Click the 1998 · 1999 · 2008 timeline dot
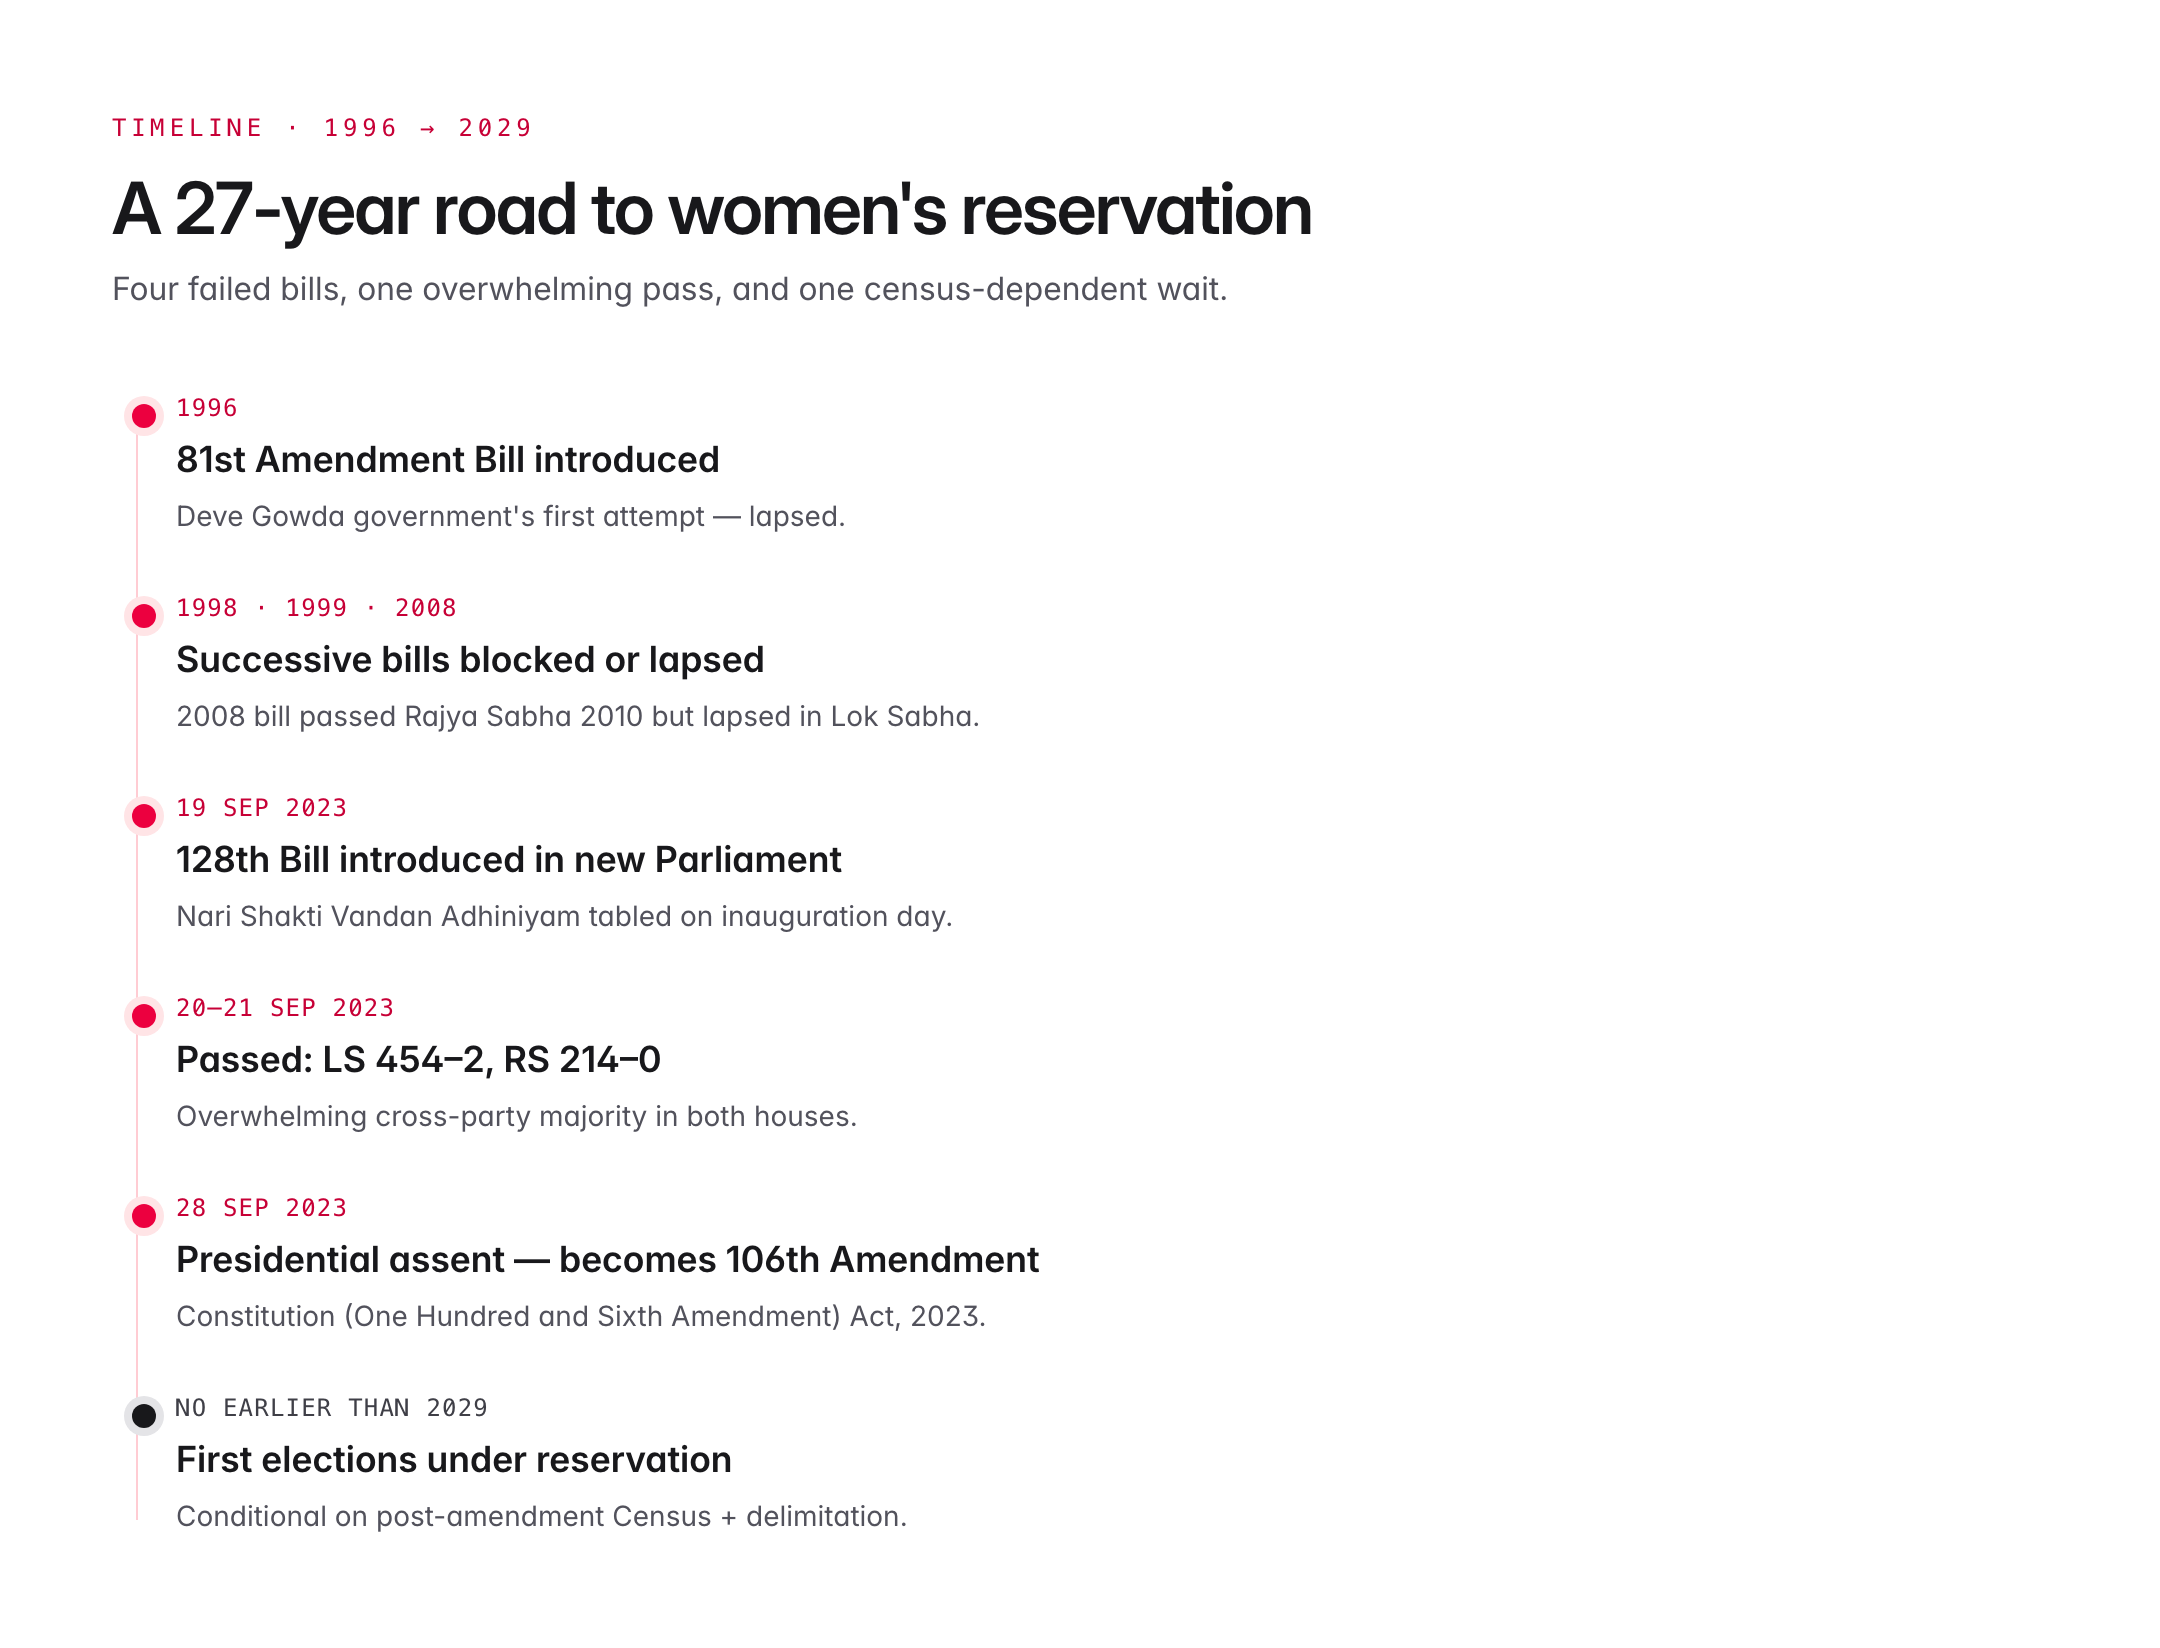Viewport: 2160px width, 1648px height. pos(144,616)
